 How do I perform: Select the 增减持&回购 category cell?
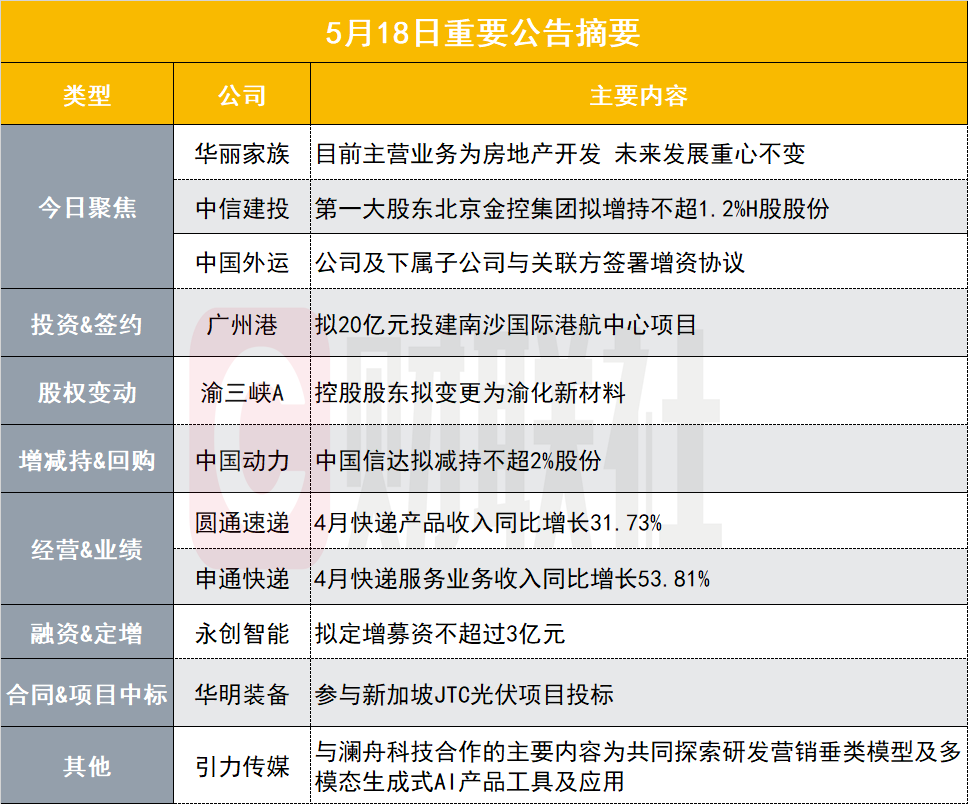87,459
